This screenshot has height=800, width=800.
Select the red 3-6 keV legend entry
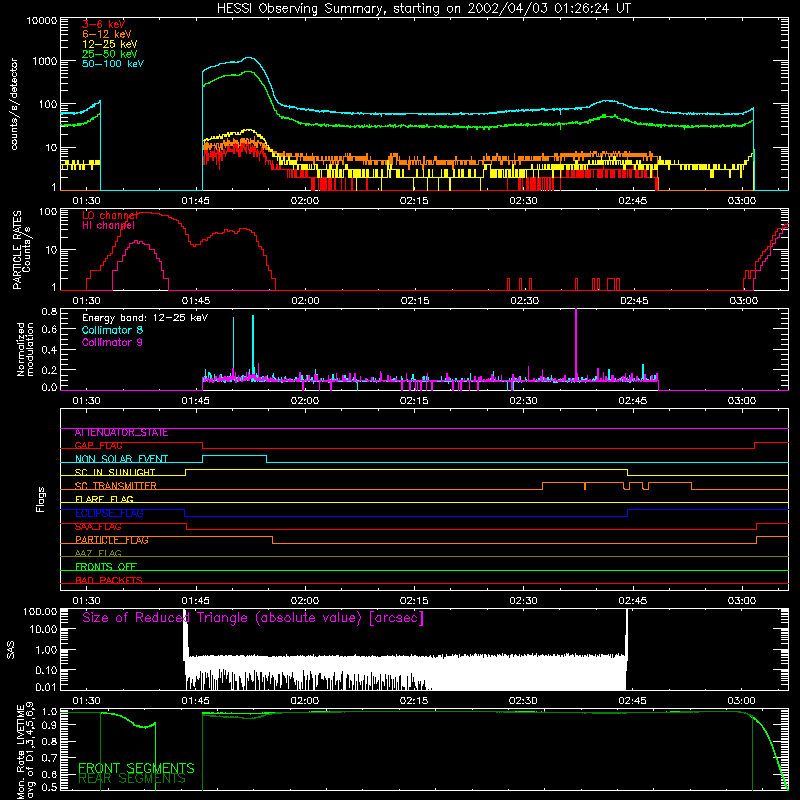(104, 24)
